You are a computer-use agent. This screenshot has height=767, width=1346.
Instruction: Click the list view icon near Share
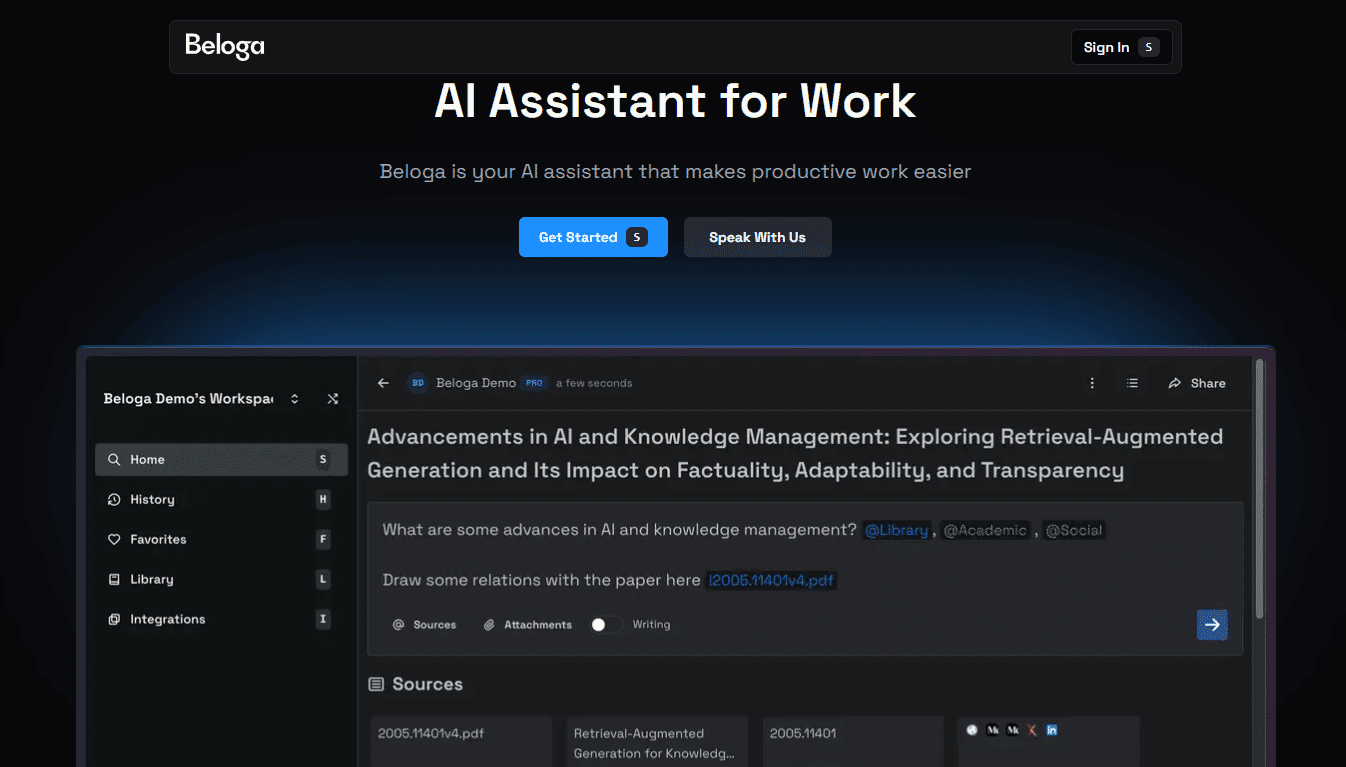pyautogui.click(x=1132, y=383)
